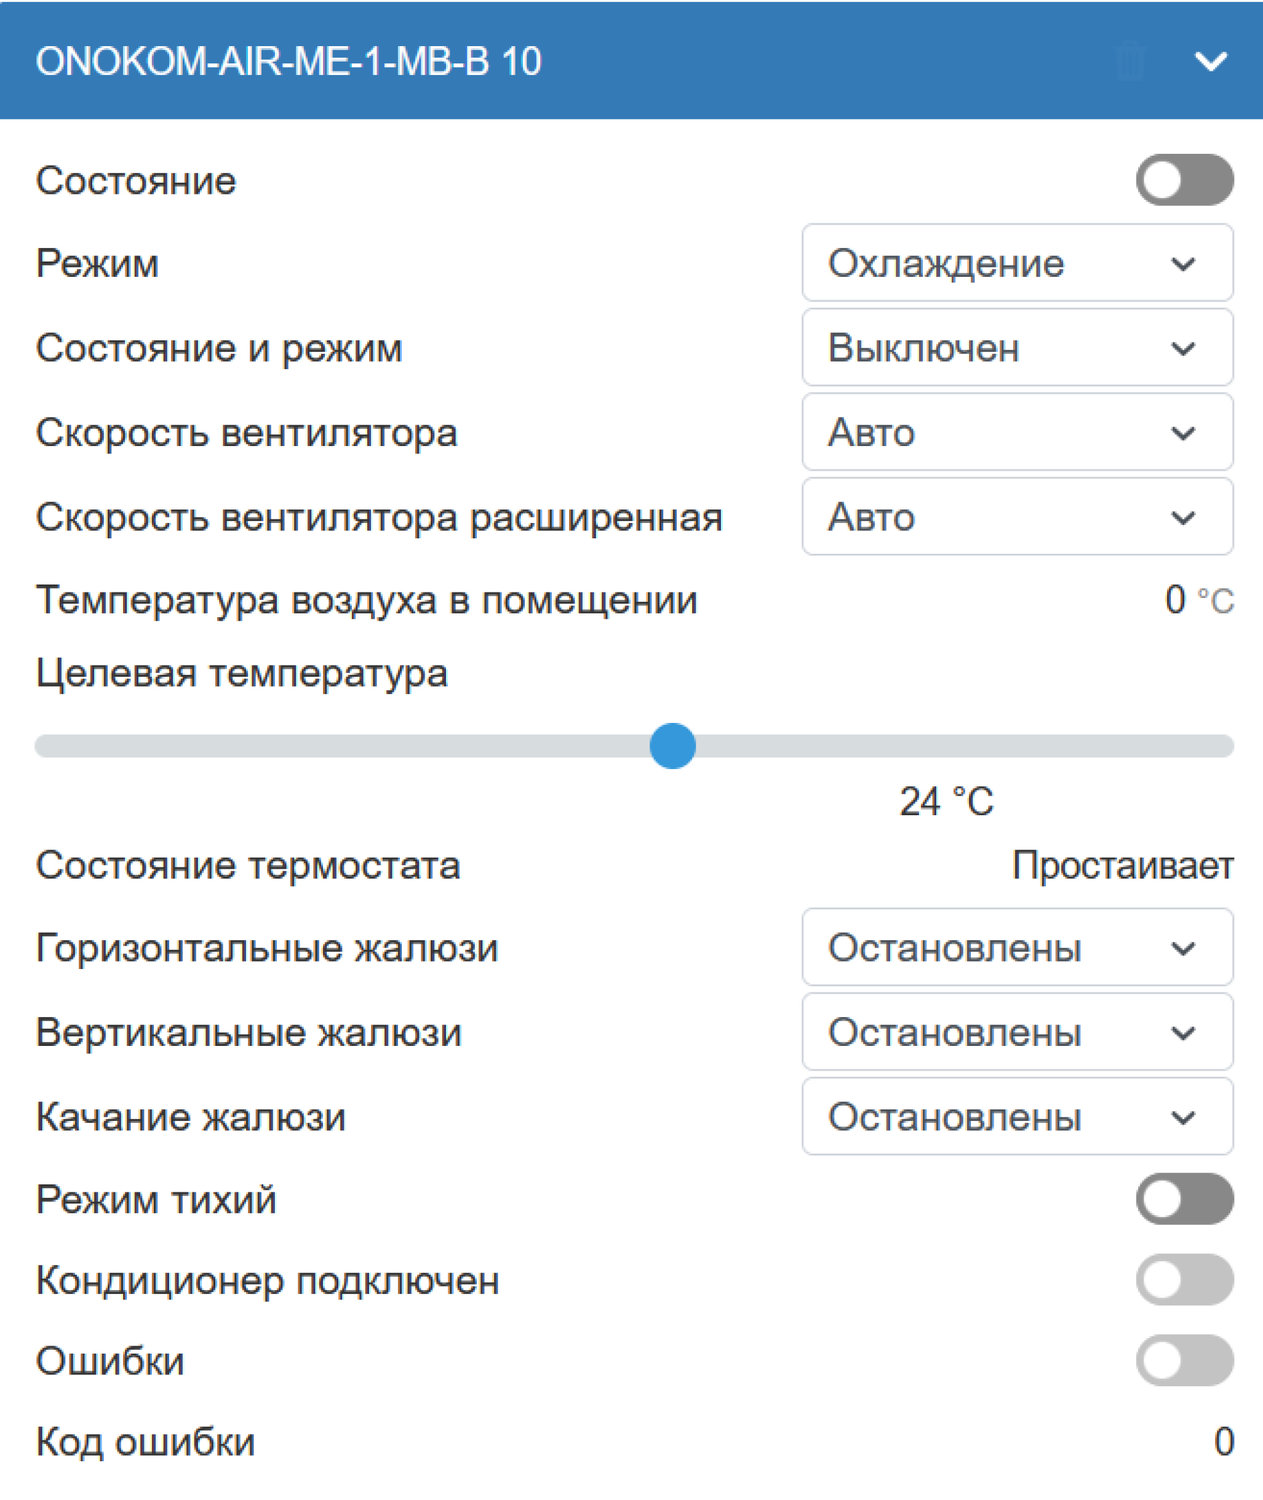Expand the Качание жалюзи dropdown

[x=1016, y=1117]
